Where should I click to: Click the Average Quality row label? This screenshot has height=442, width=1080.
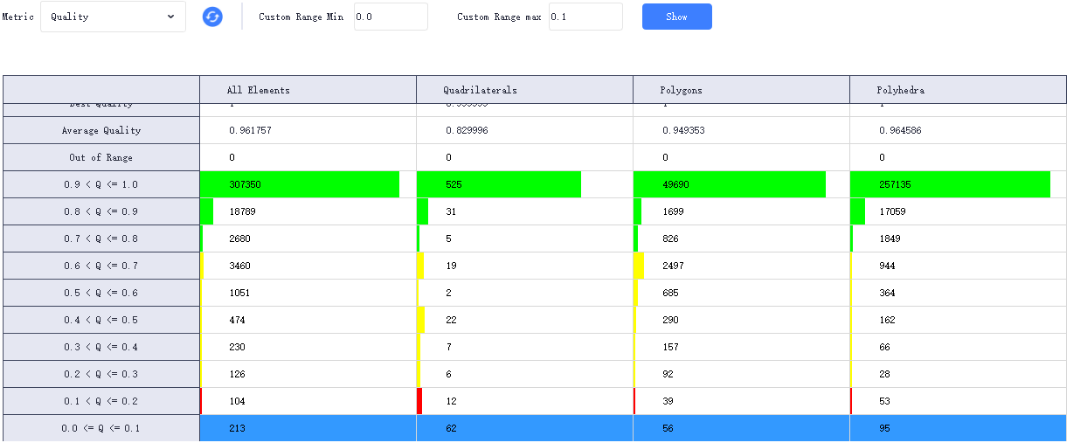click(x=101, y=130)
